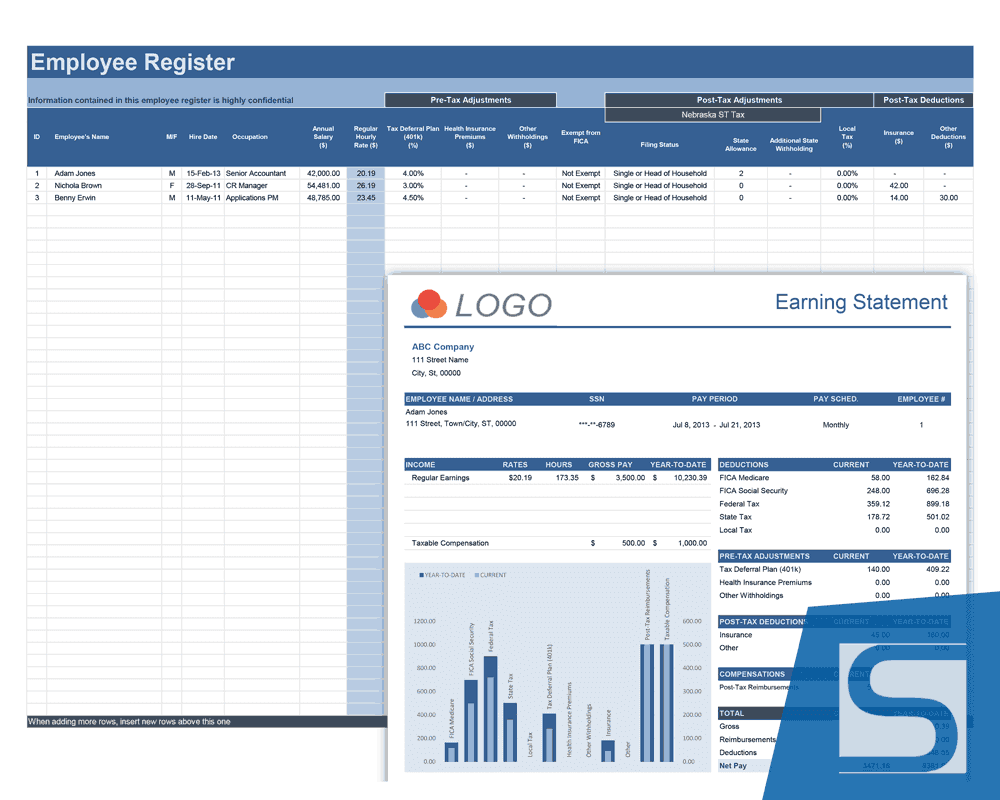Click the tri-circle LOGO graphic
The image size is (1000, 800).
click(426, 303)
